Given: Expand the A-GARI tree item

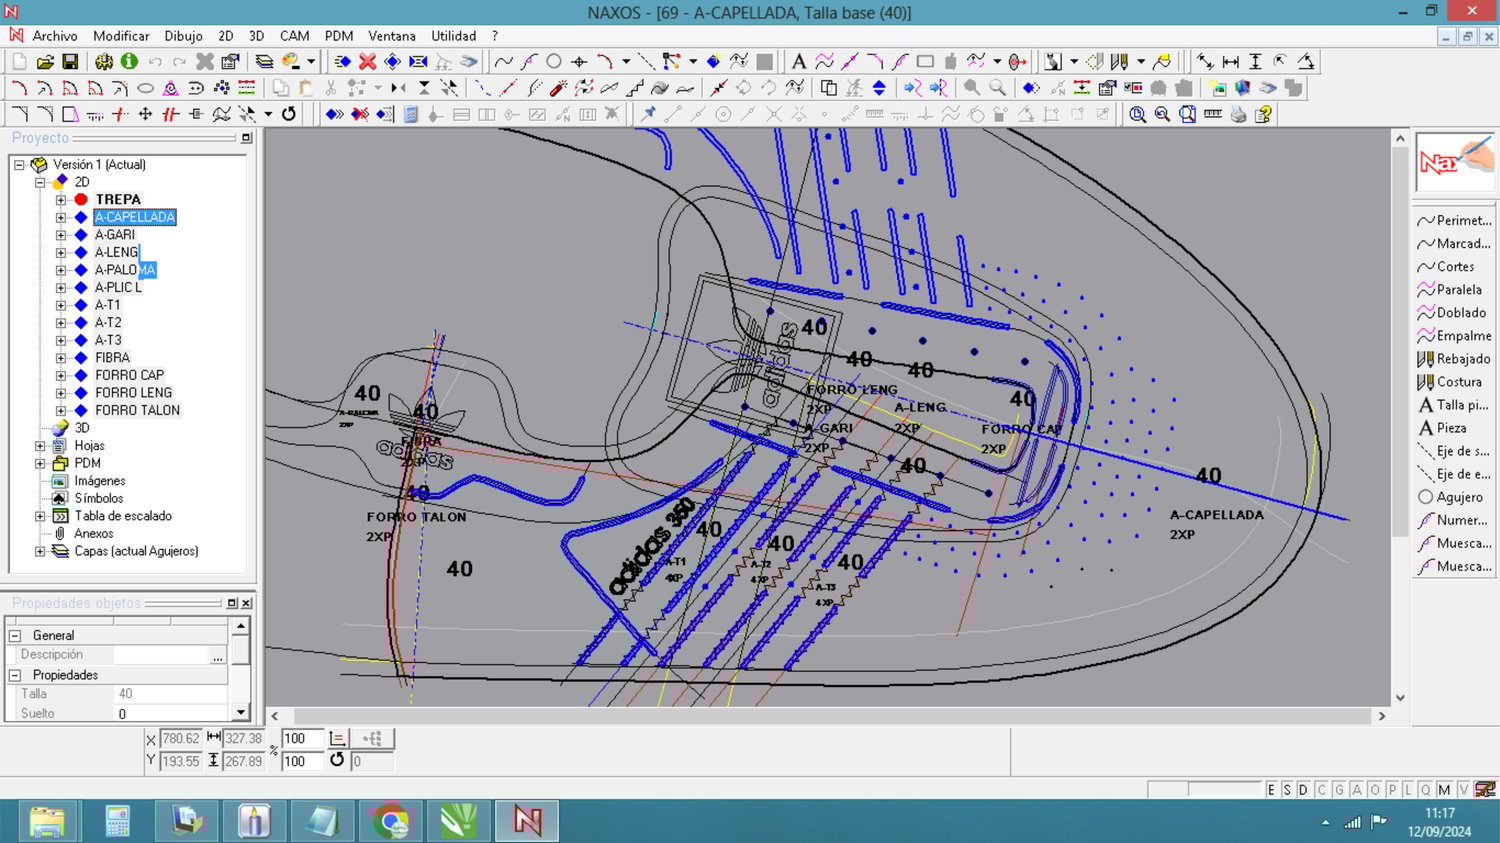Looking at the screenshot, I should 61,235.
